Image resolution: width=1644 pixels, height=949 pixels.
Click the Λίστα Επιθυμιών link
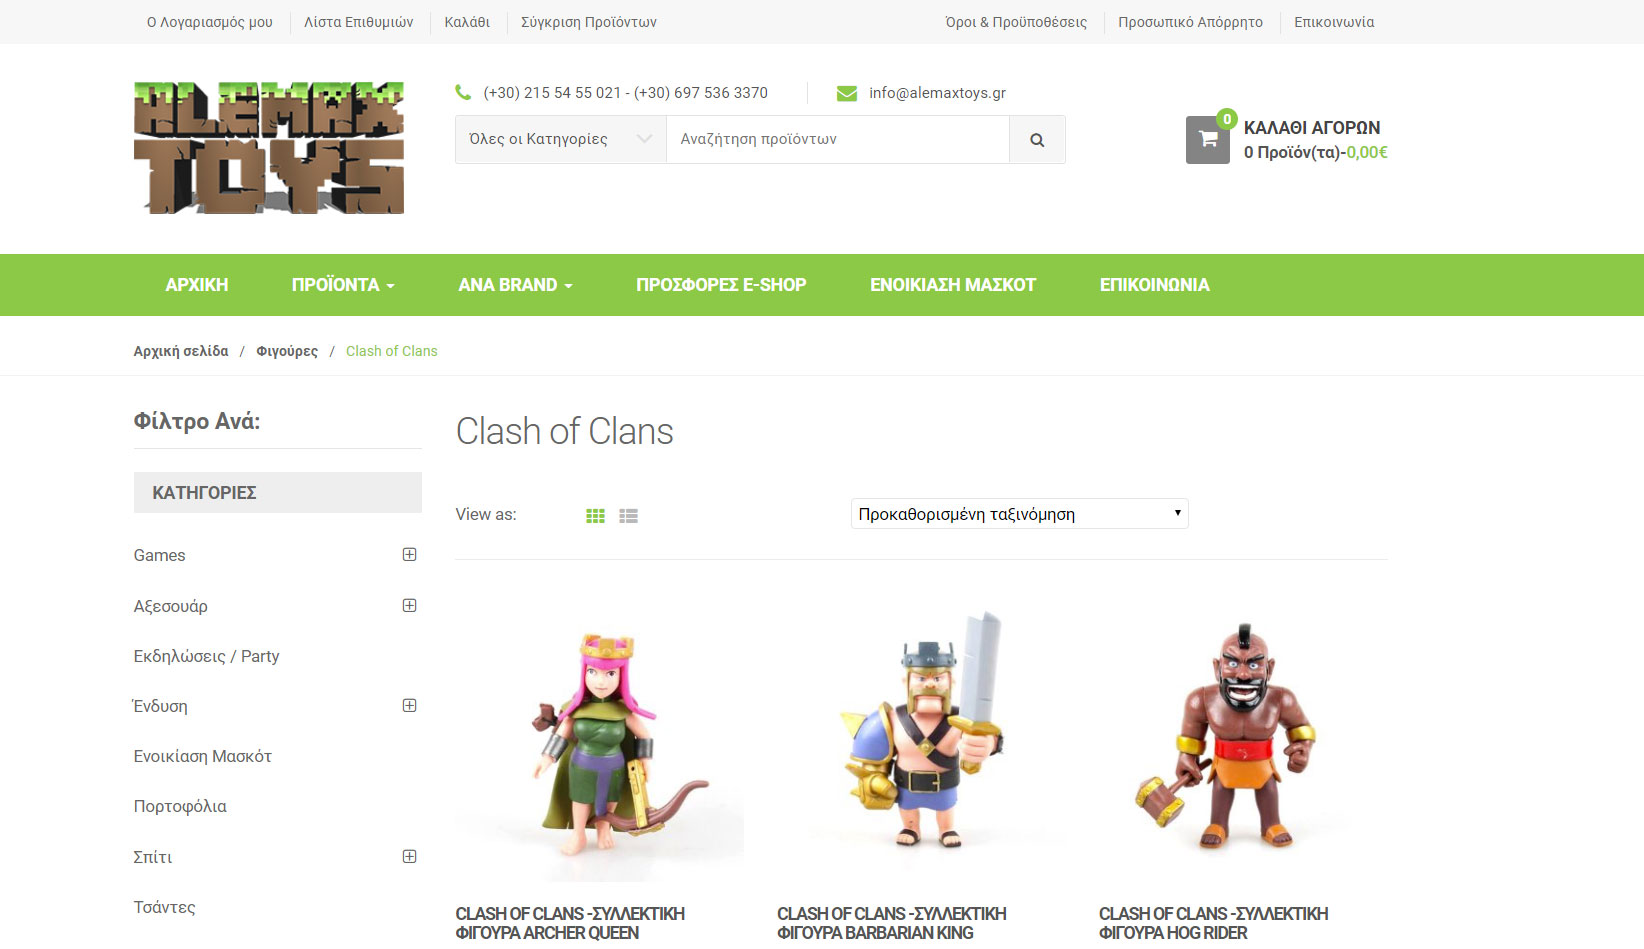(x=359, y=22)
